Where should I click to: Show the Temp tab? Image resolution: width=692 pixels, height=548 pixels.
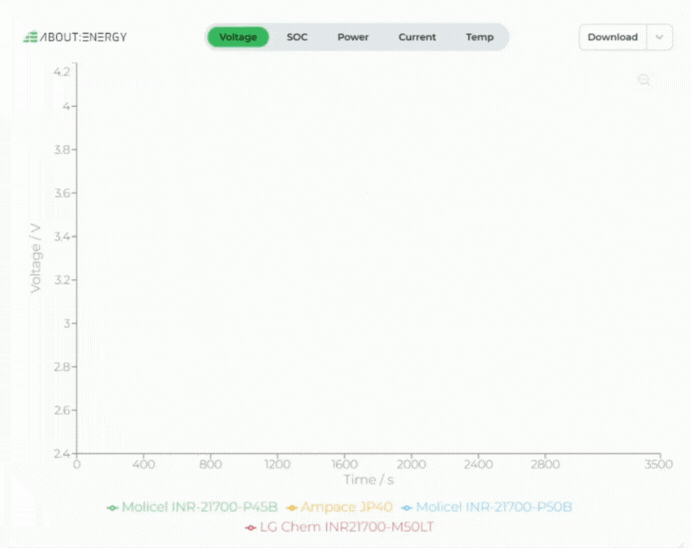coord(480,37)
